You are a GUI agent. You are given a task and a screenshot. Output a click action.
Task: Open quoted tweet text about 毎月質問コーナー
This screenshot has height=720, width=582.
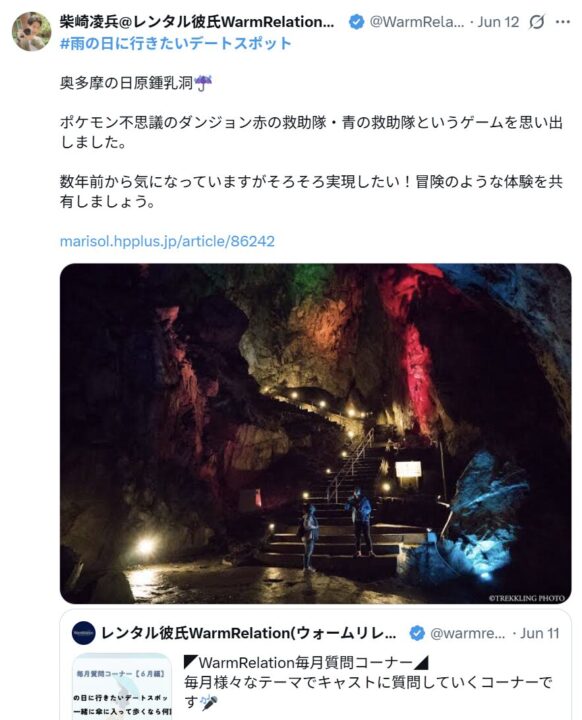click(x=368, y=682)
